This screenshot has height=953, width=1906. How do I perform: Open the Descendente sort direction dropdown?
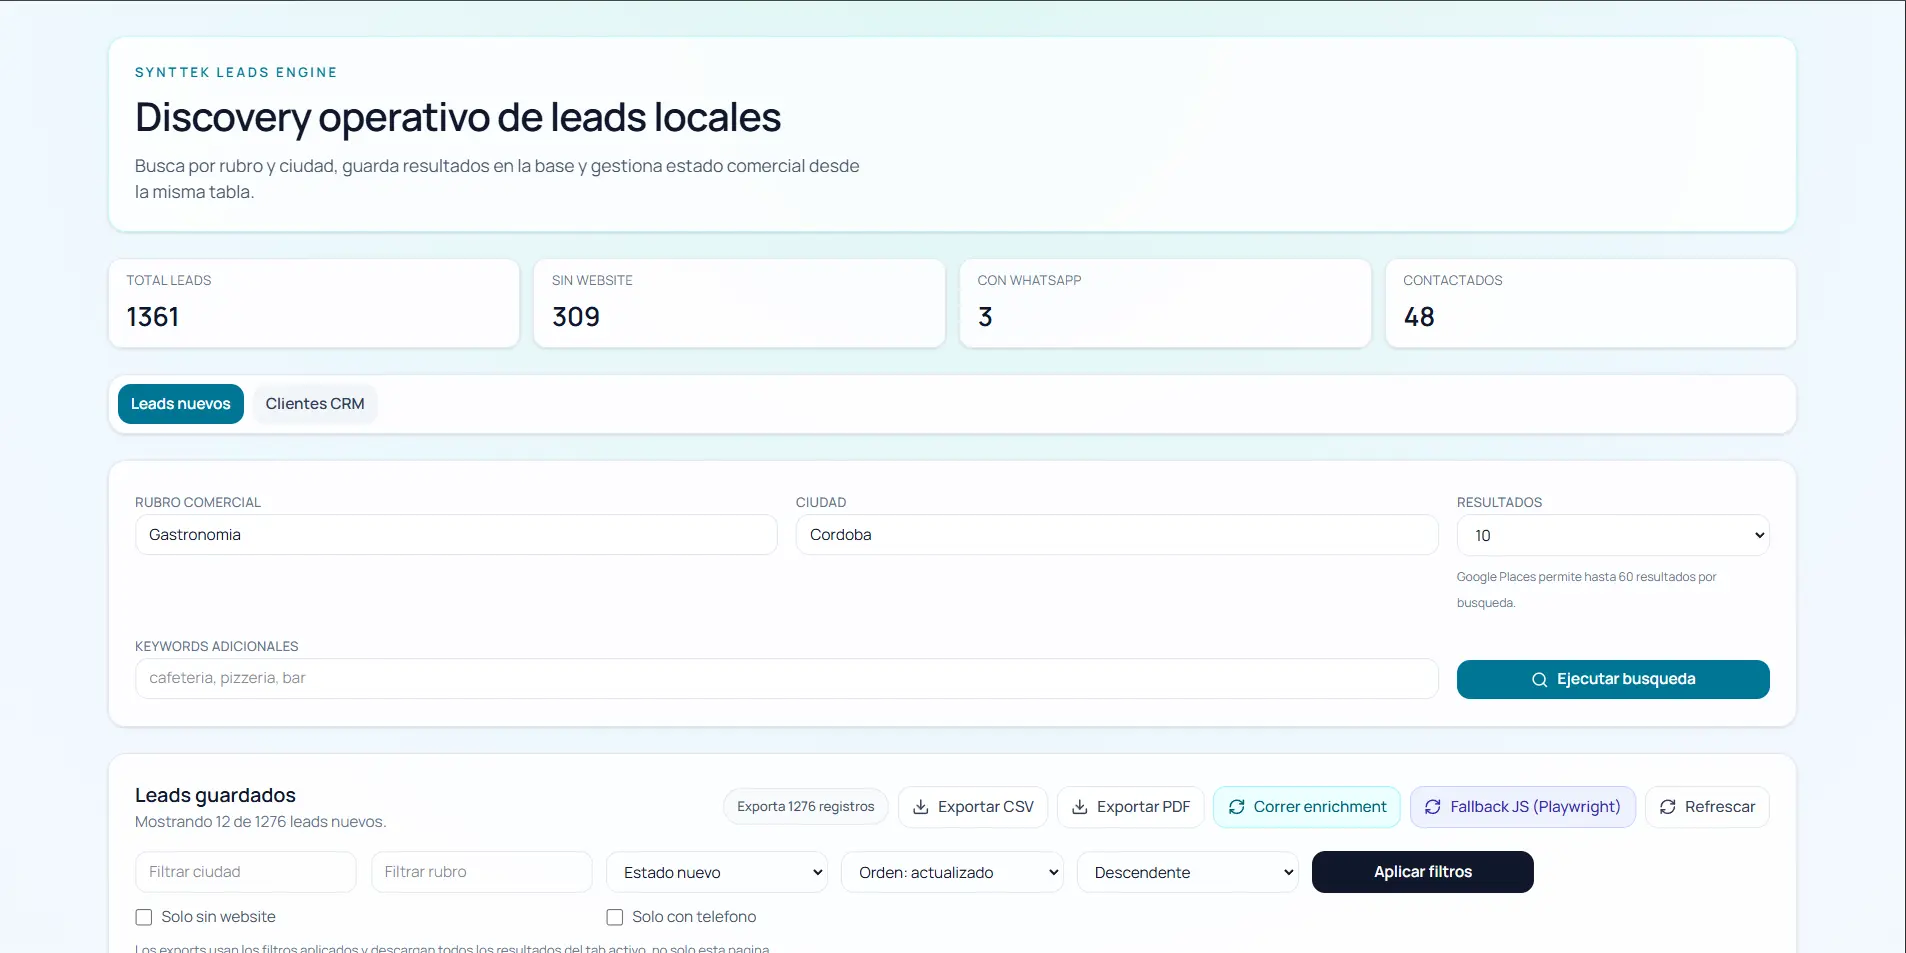[1188, 872]
